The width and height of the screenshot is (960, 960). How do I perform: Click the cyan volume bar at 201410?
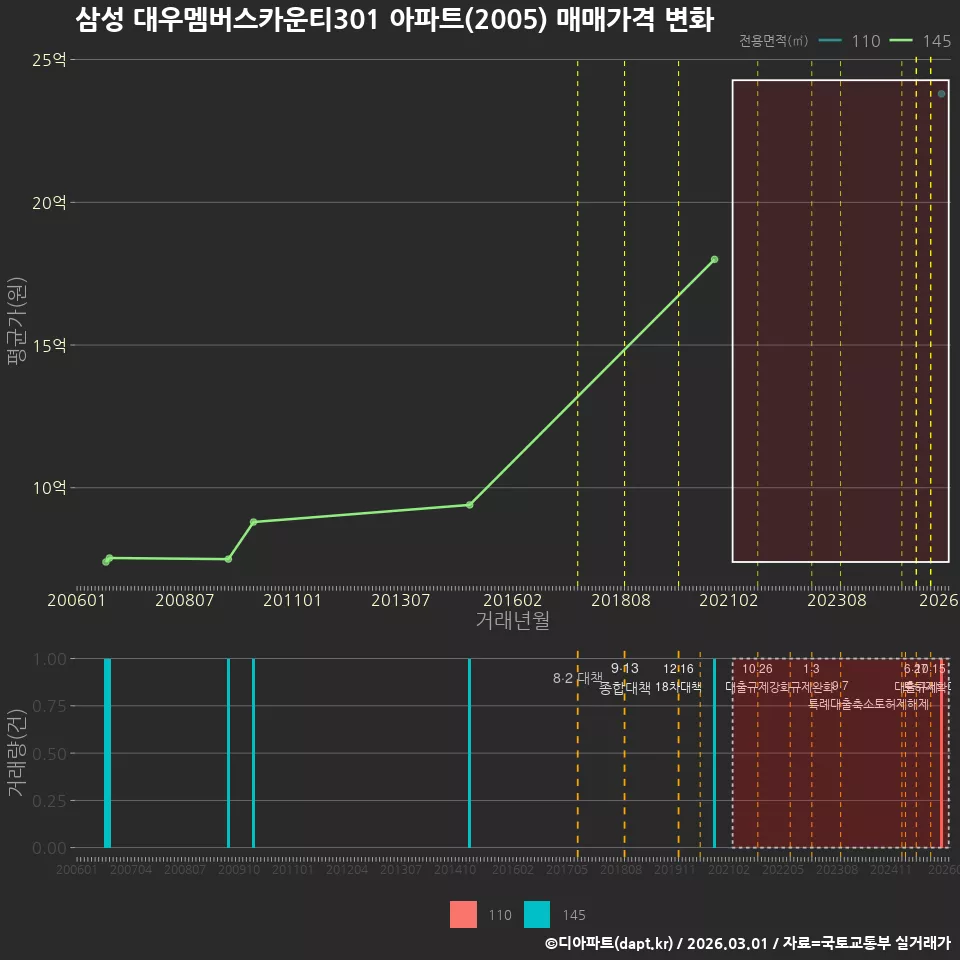[x=470, y=753]
